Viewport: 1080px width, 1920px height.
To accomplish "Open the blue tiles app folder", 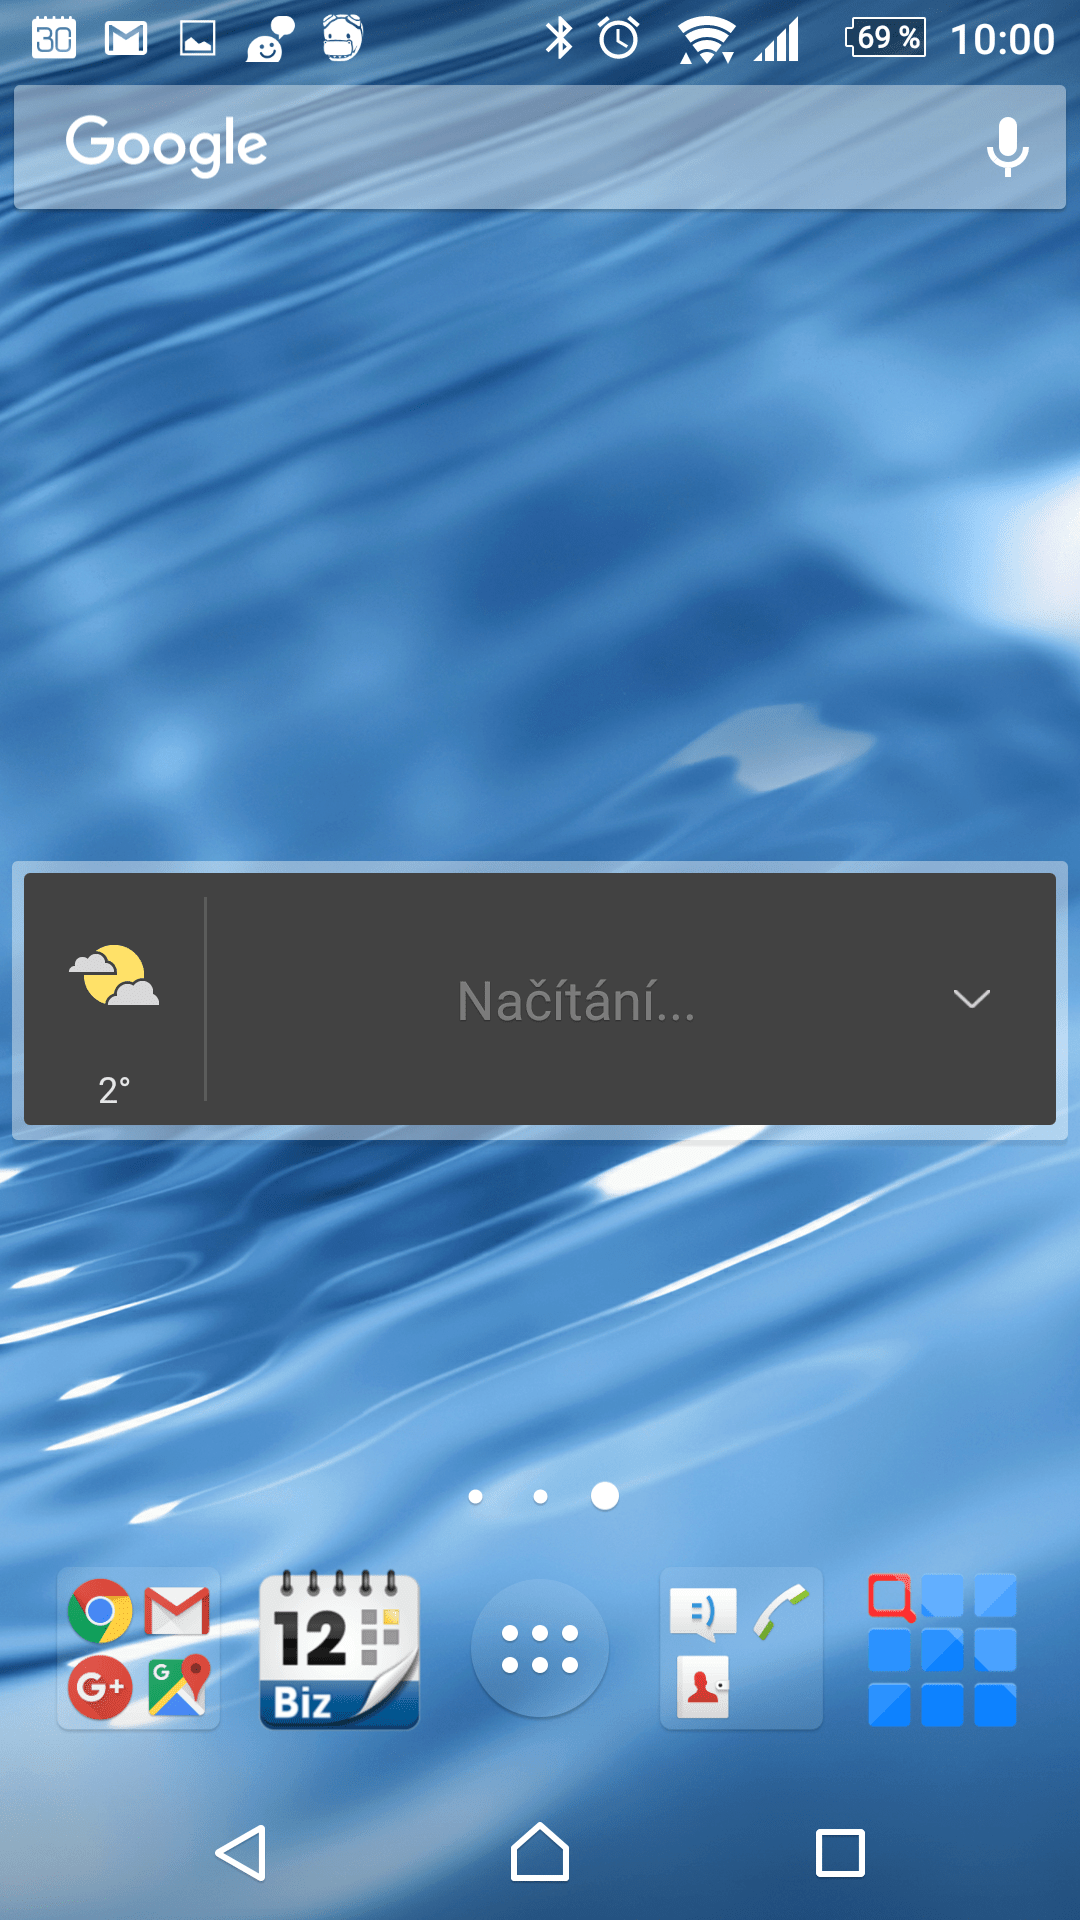I will click(942, 1650).
